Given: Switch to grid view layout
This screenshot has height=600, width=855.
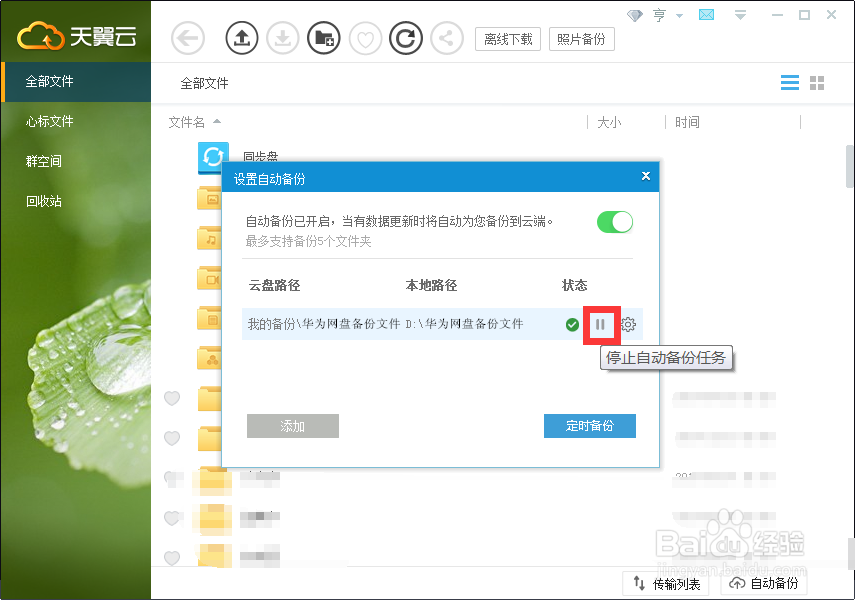Looking at the screenshot, I should click(817, 83).
